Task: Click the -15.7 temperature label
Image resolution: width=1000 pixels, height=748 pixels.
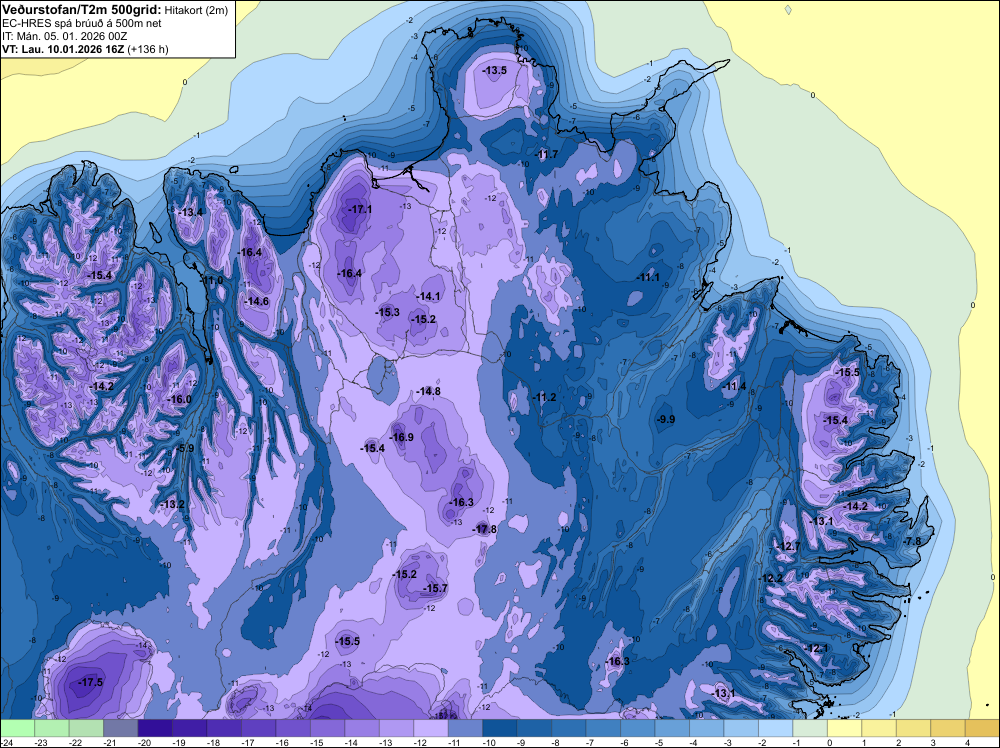Action: [x=436, y=589]
